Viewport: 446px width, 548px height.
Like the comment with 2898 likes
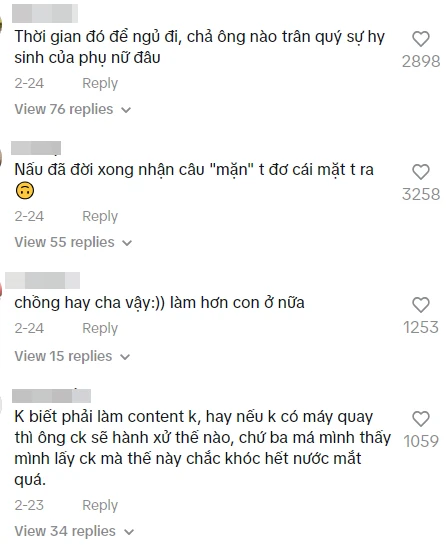tap(421, 39)
